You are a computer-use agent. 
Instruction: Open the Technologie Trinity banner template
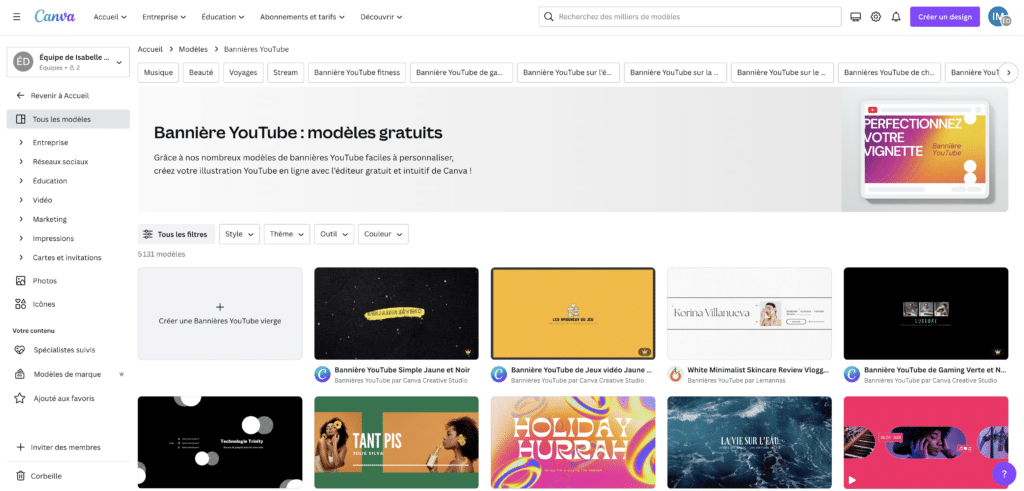pyautogui.click(x=220, y=442)
